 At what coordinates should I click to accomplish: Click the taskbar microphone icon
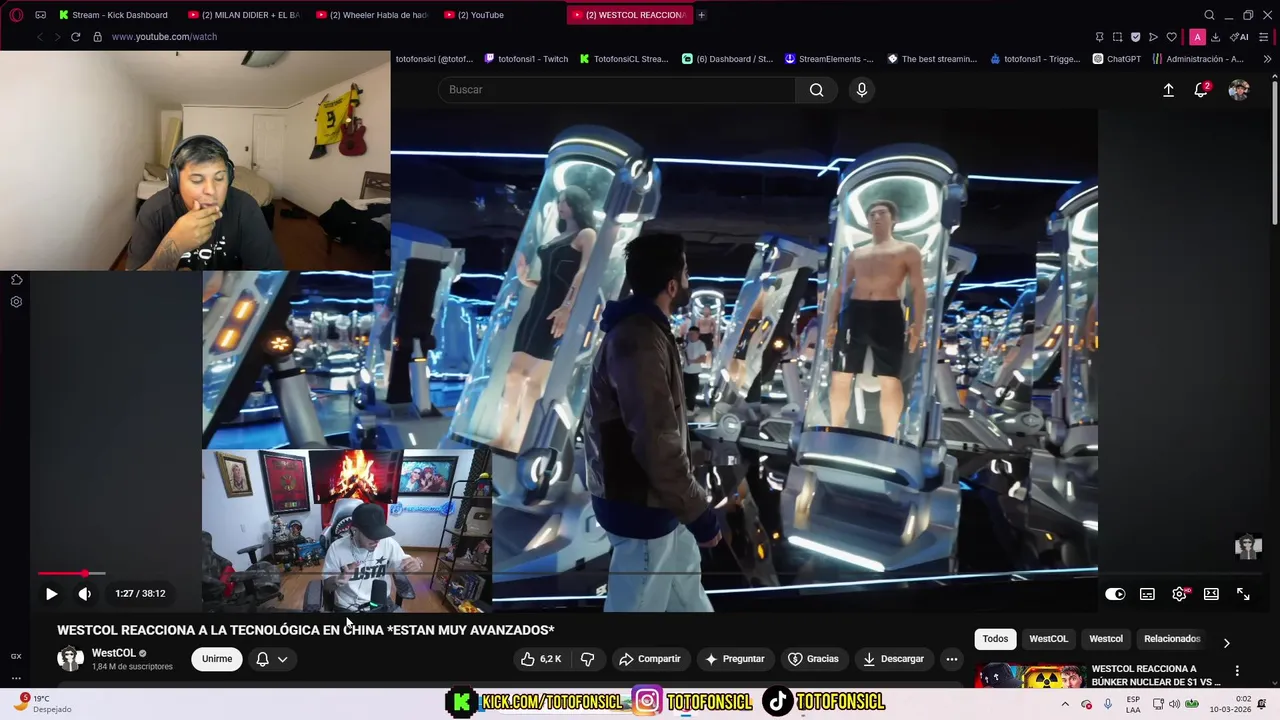pyautogui.click(x=1107, y=704)
